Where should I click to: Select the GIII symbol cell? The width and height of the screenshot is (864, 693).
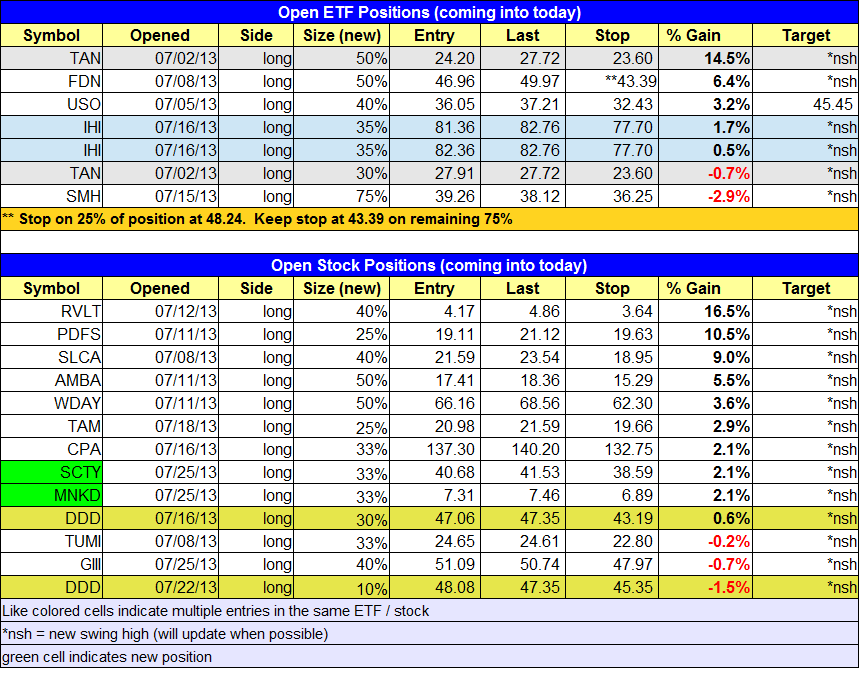(x=52, y=565)
